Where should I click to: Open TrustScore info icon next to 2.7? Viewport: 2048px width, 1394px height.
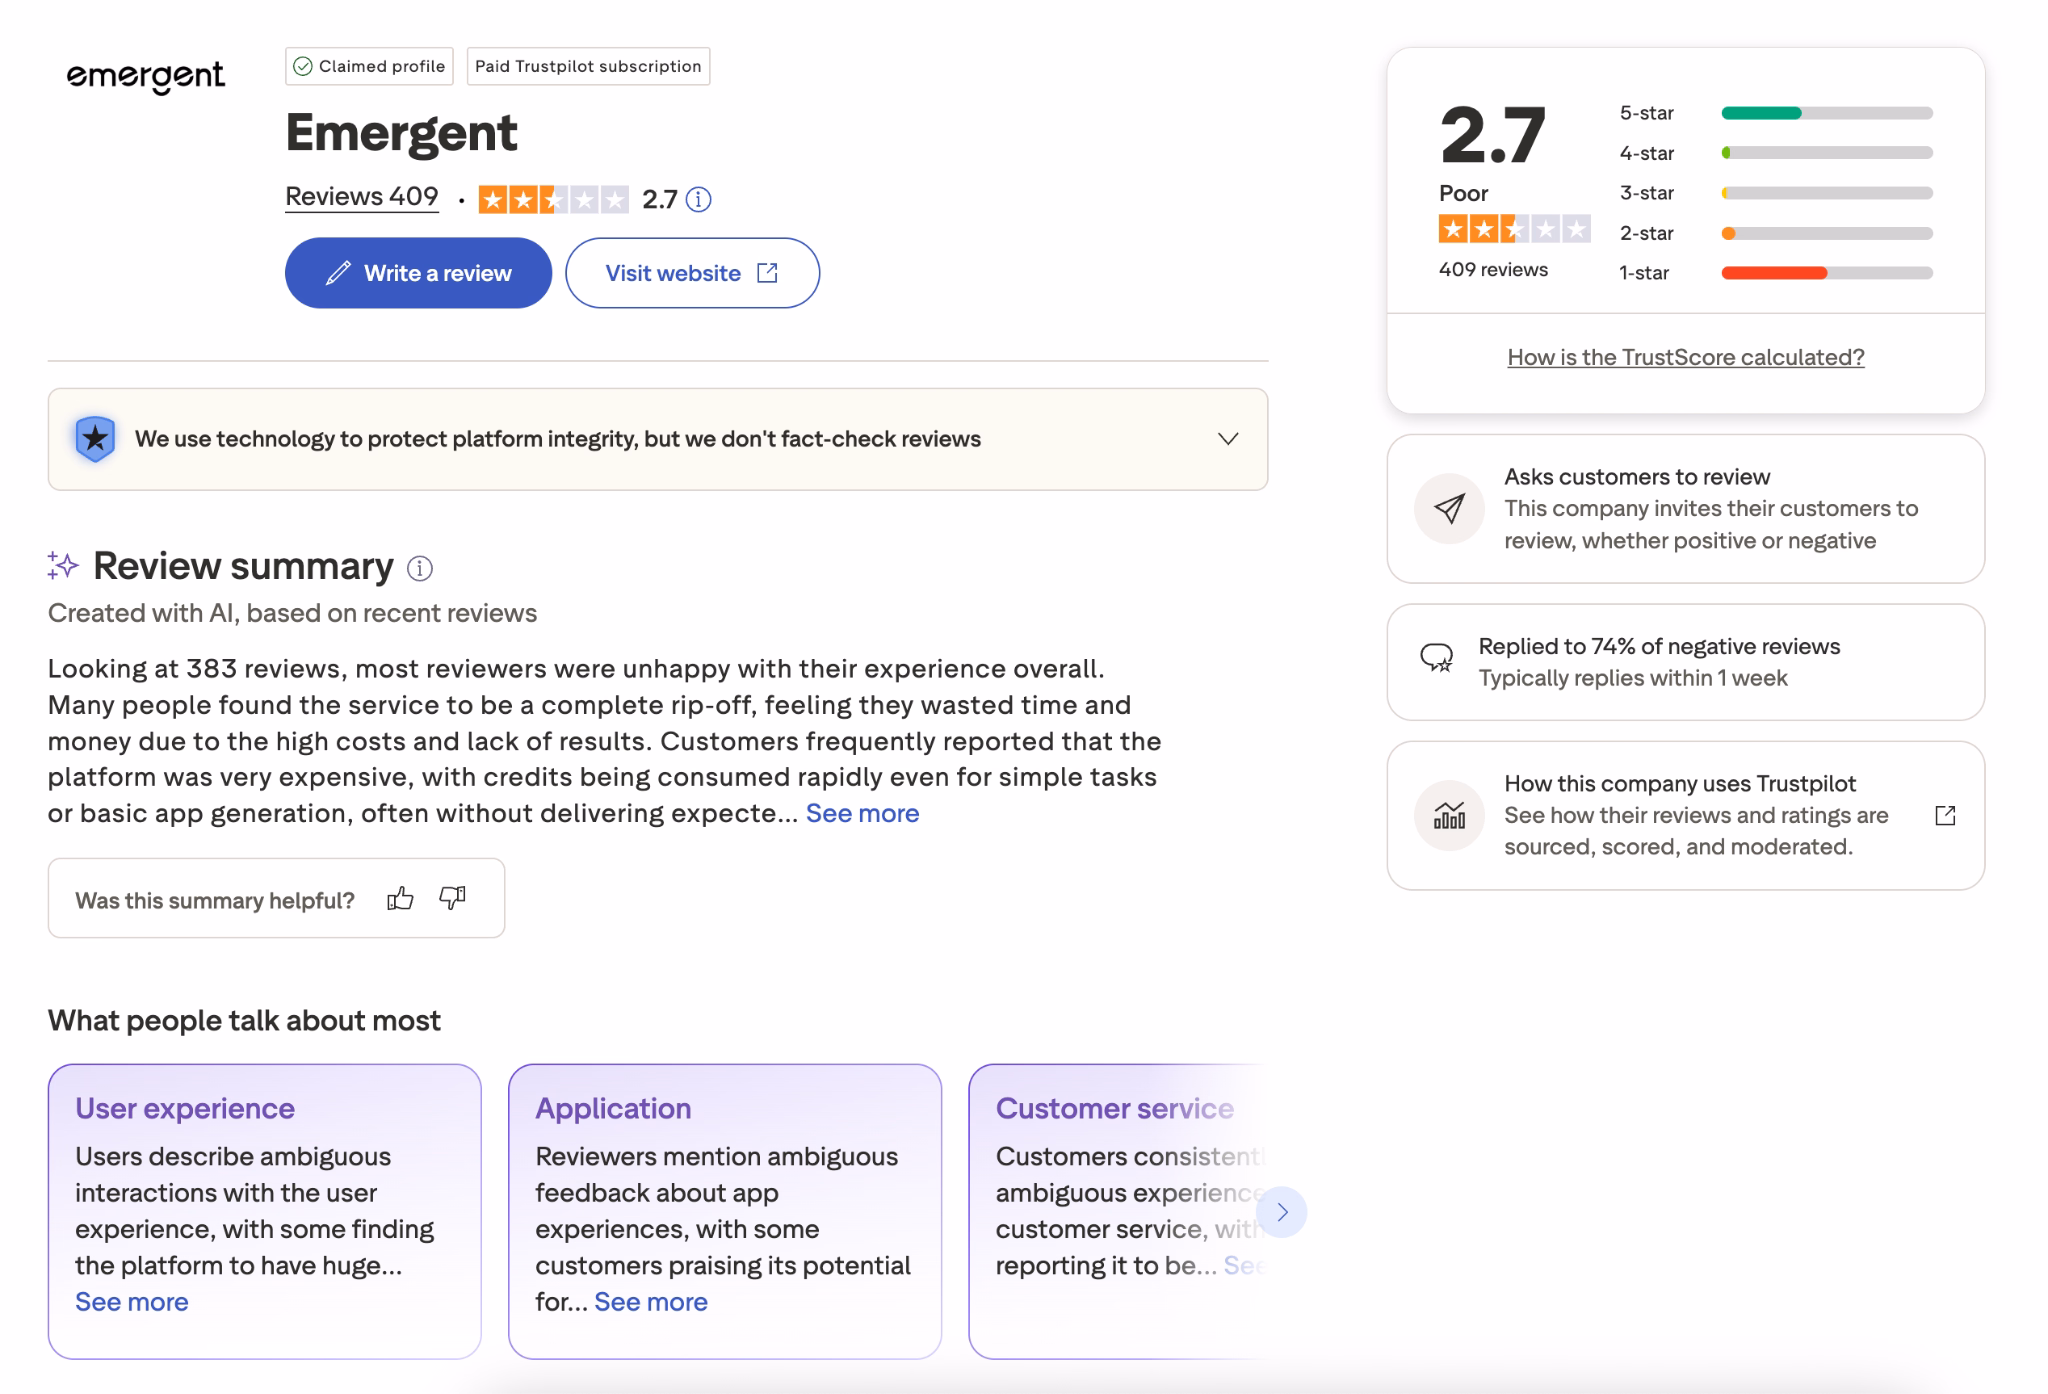pos(699,199)
